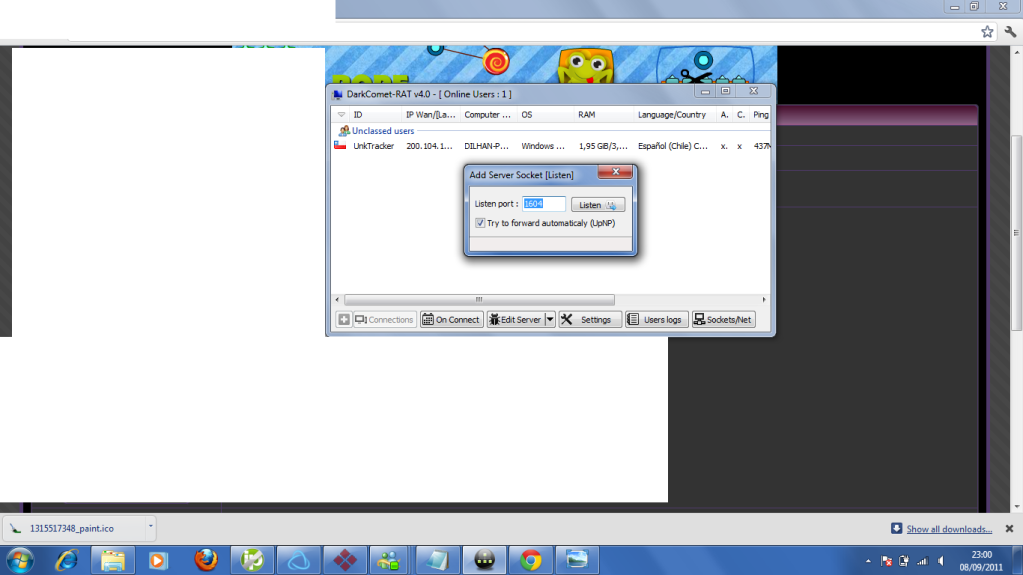Viewport: 1023px width, 575px height.
Task: Click the IP Wan/[La... column header
Action: coord(431,115)
